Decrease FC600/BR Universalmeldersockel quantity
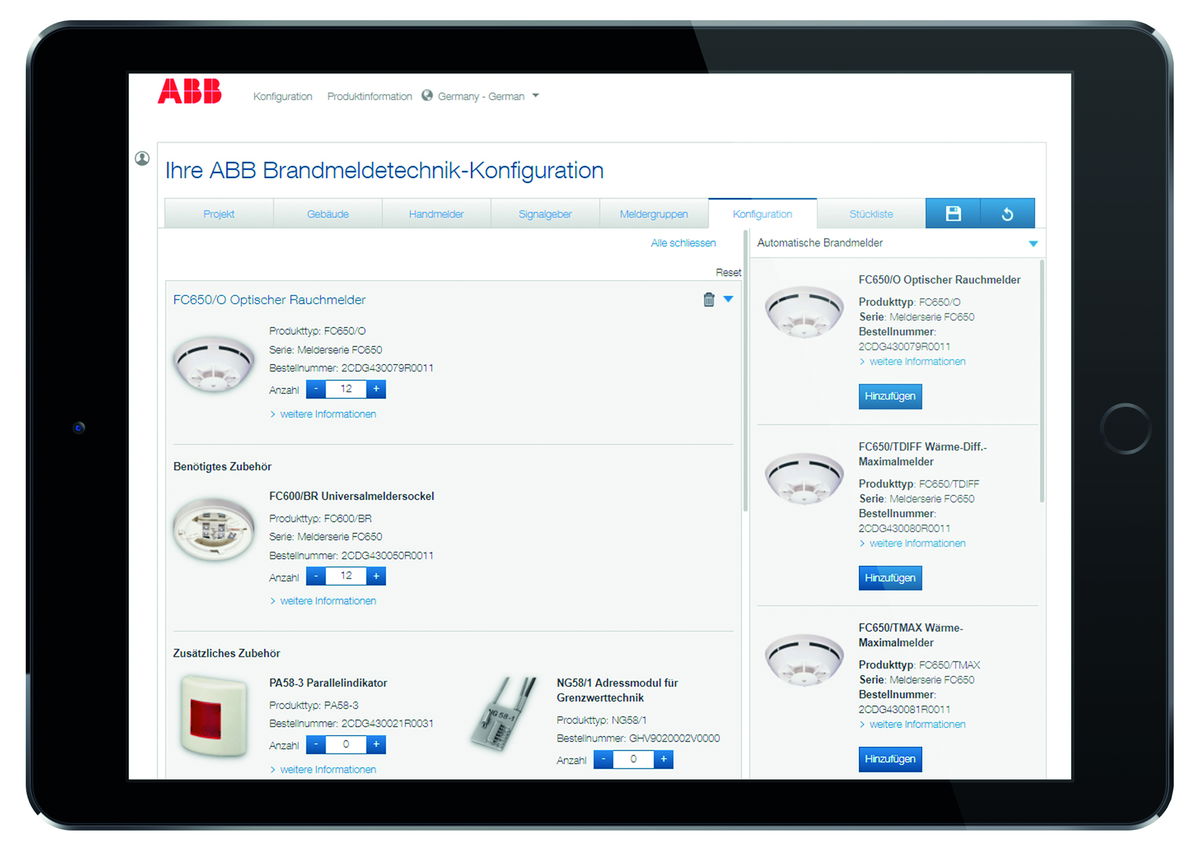This screenshot has width=1200, height=853. click(x=316, y=576)
